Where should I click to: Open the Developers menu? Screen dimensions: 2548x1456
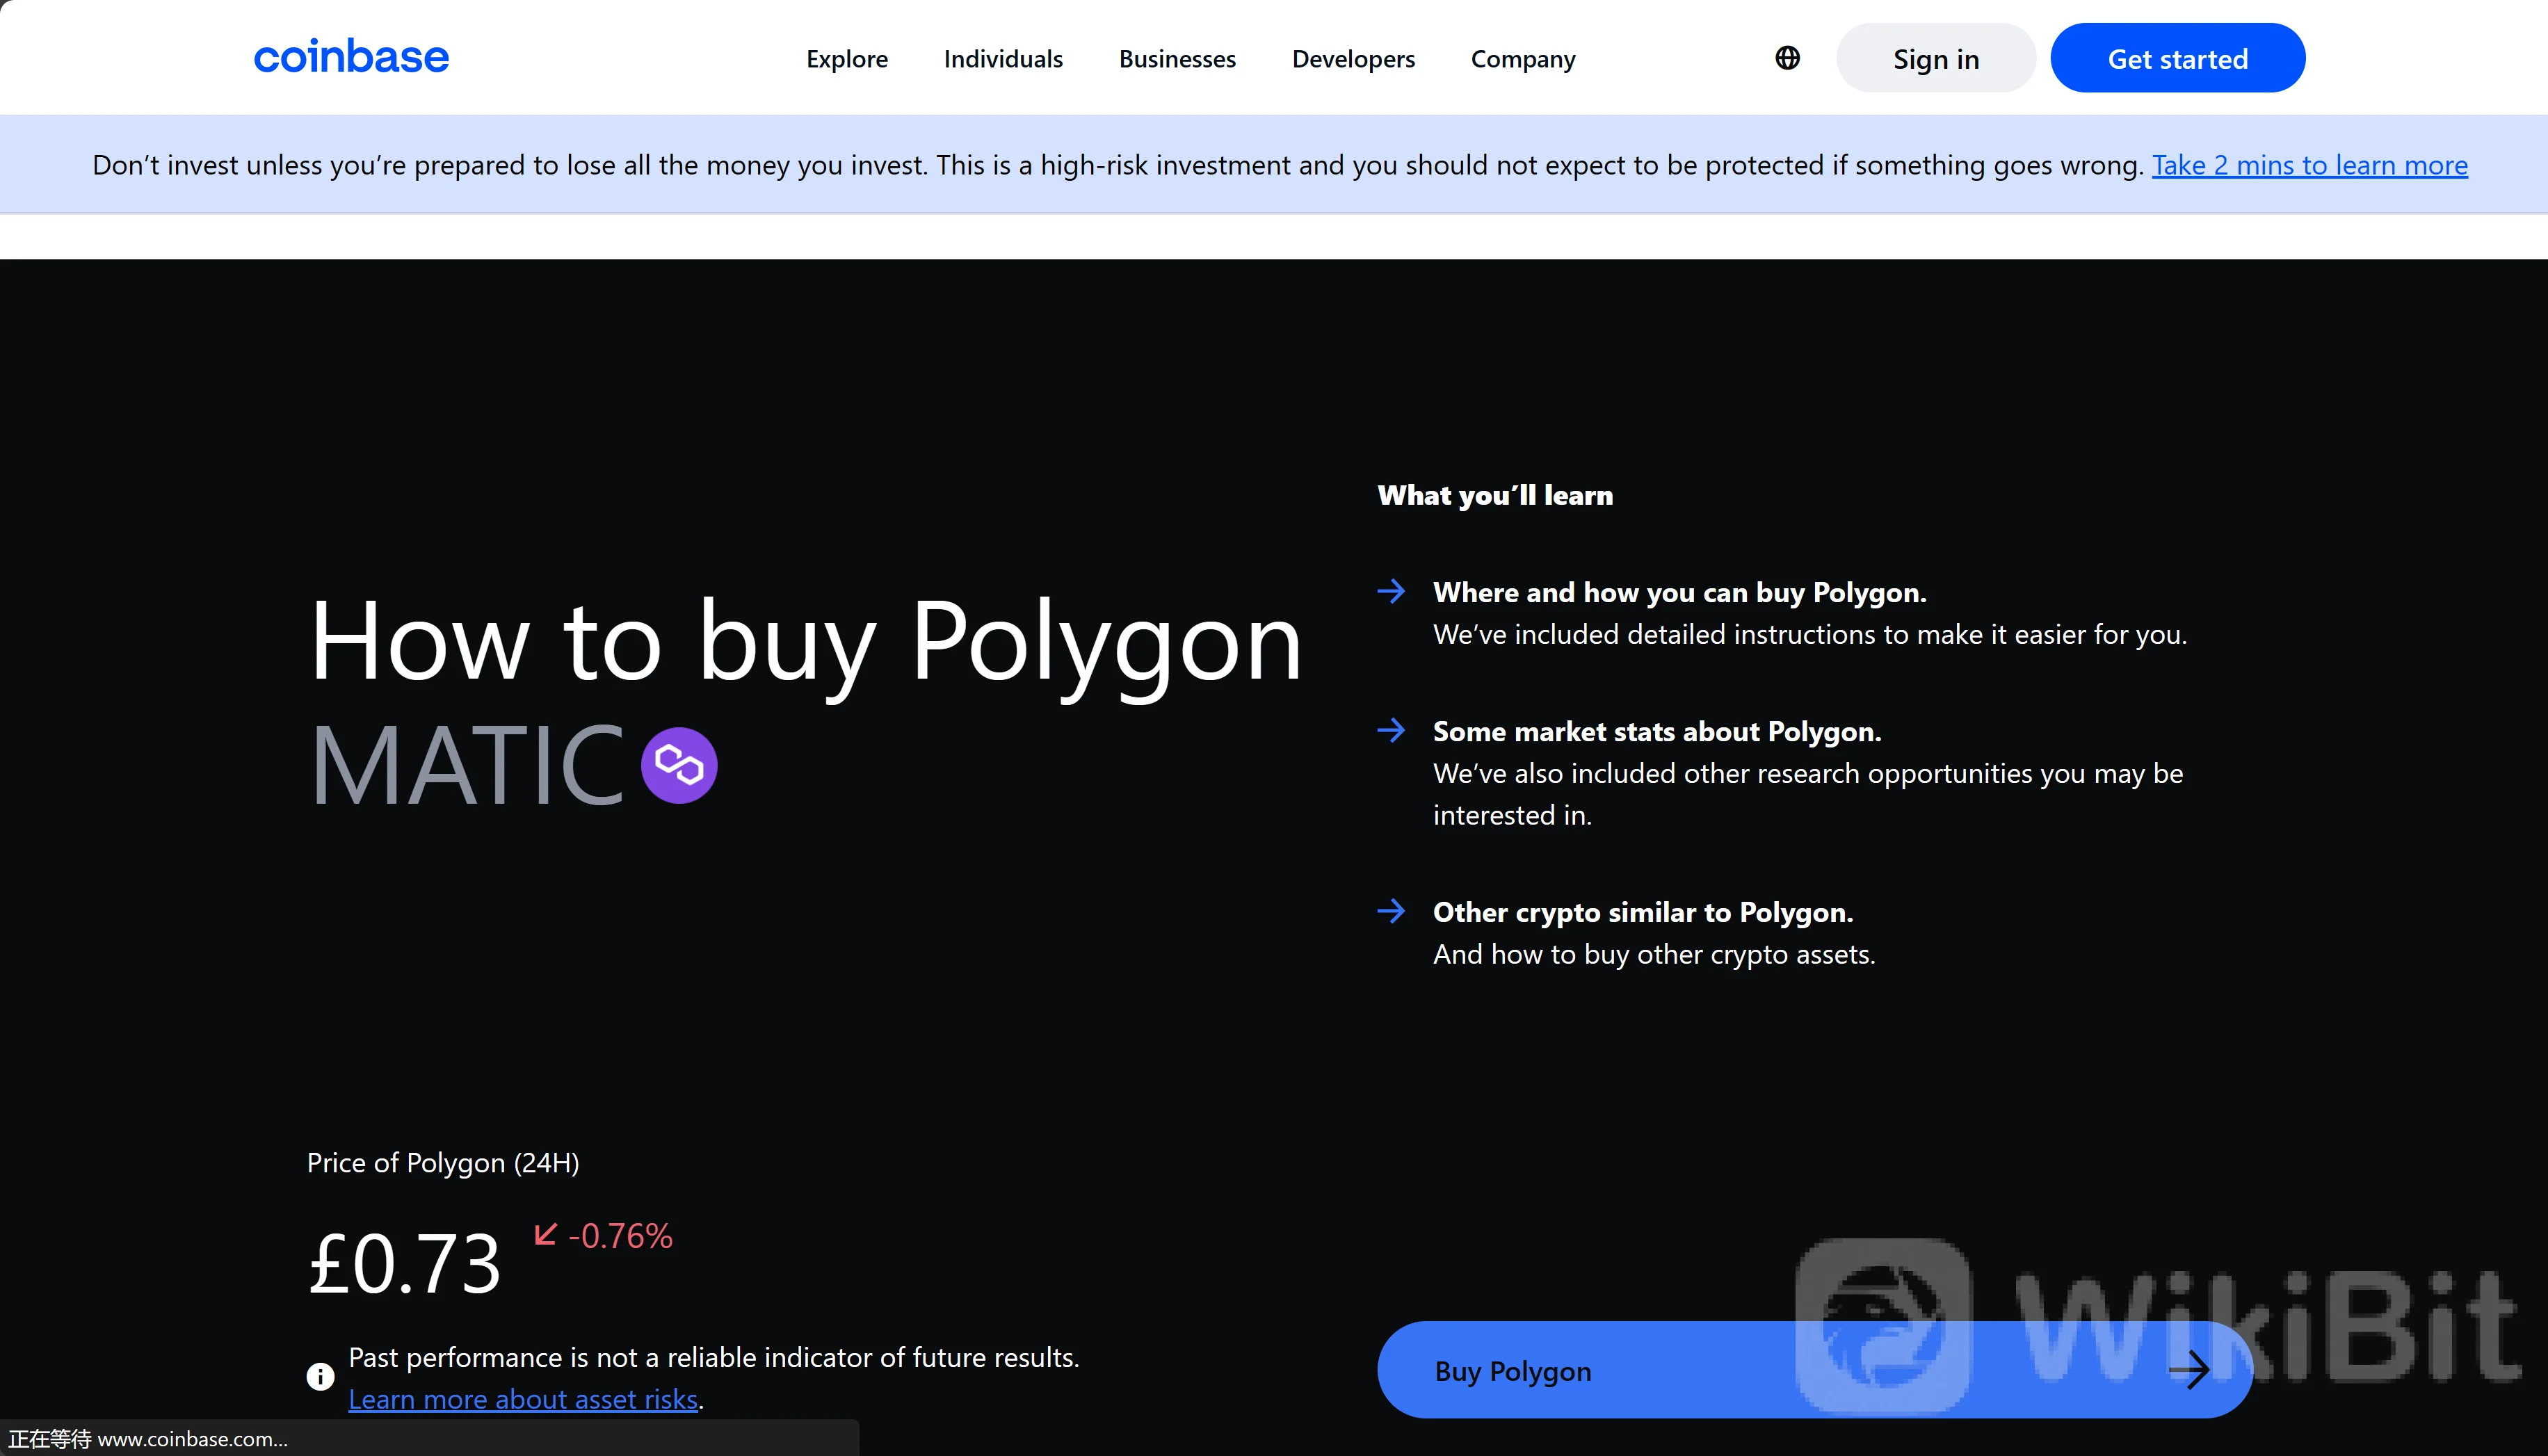pyautogui.click(x=1353, y=59)
